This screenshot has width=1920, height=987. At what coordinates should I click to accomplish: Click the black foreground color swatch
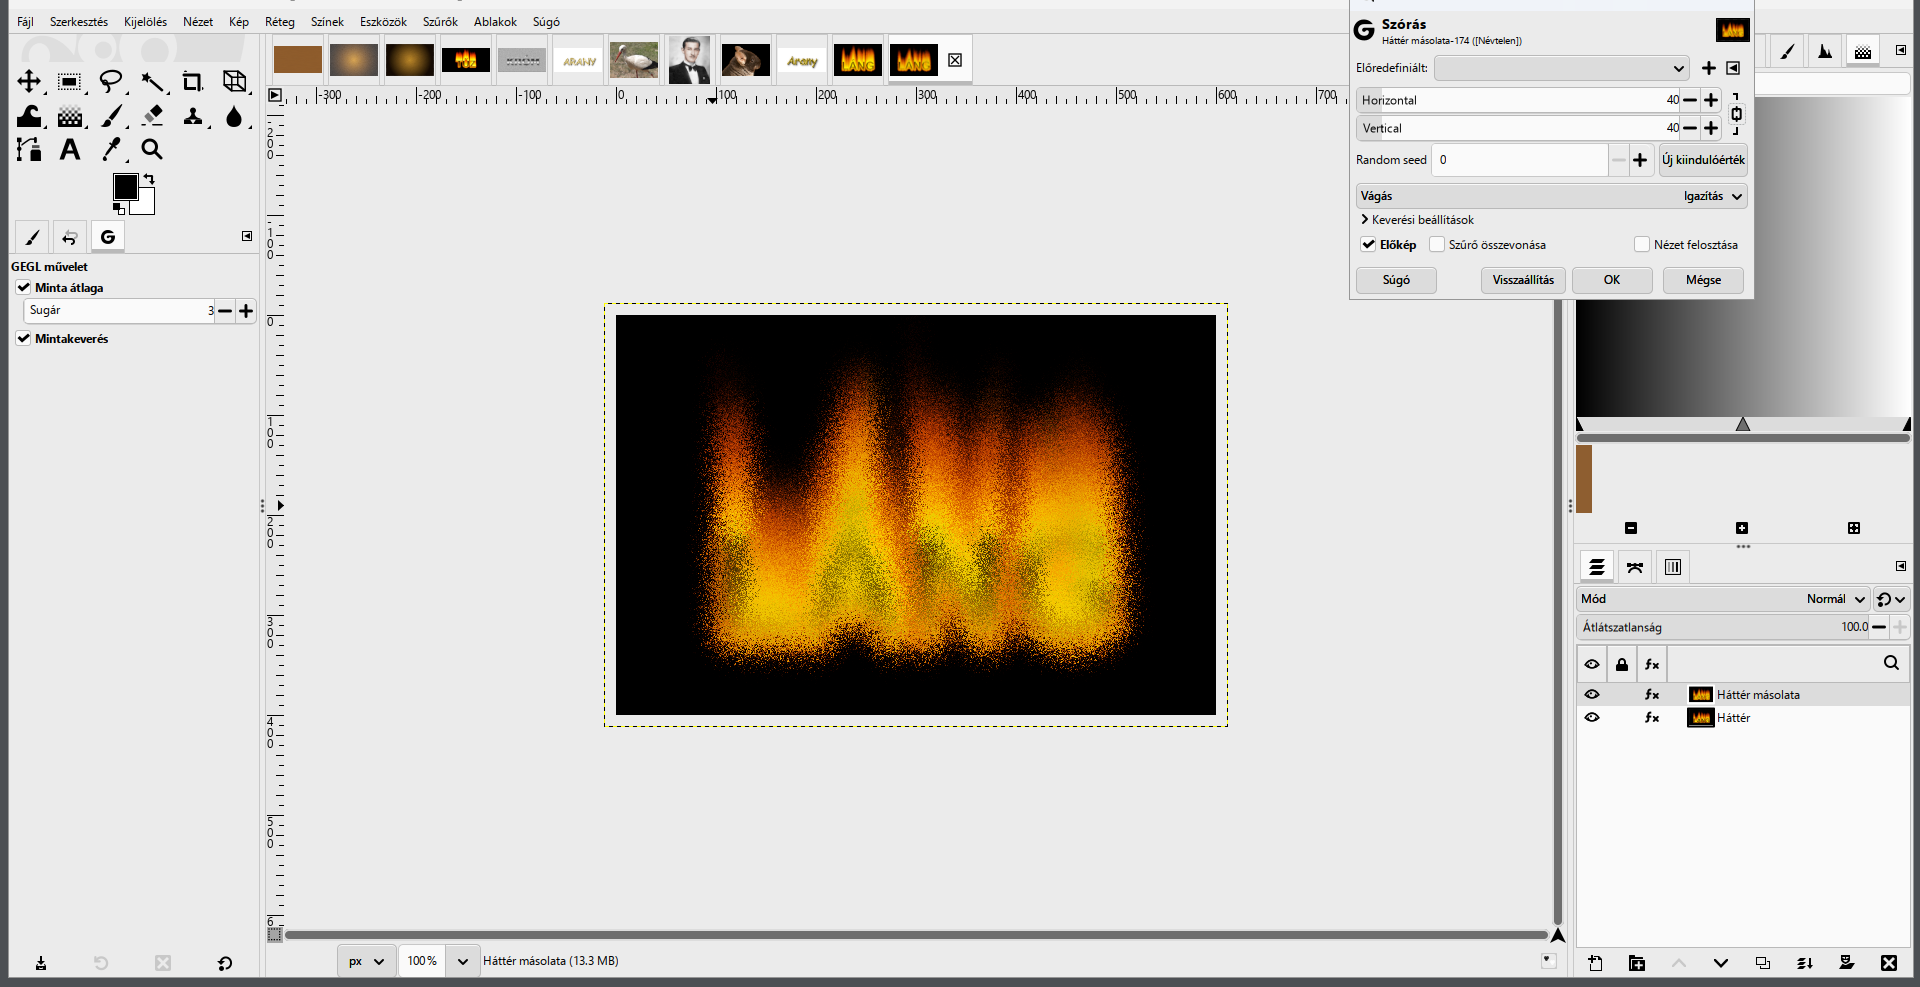(125, 187)
